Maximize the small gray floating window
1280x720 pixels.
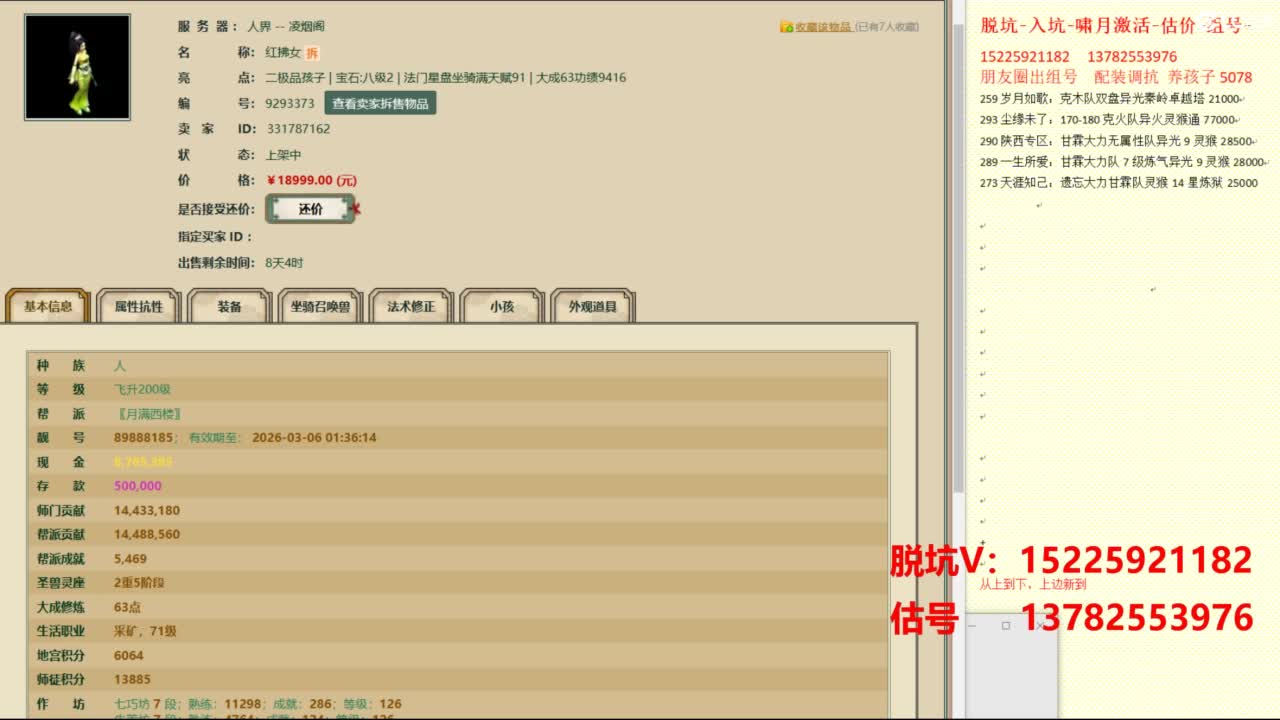coord(1005,625)
